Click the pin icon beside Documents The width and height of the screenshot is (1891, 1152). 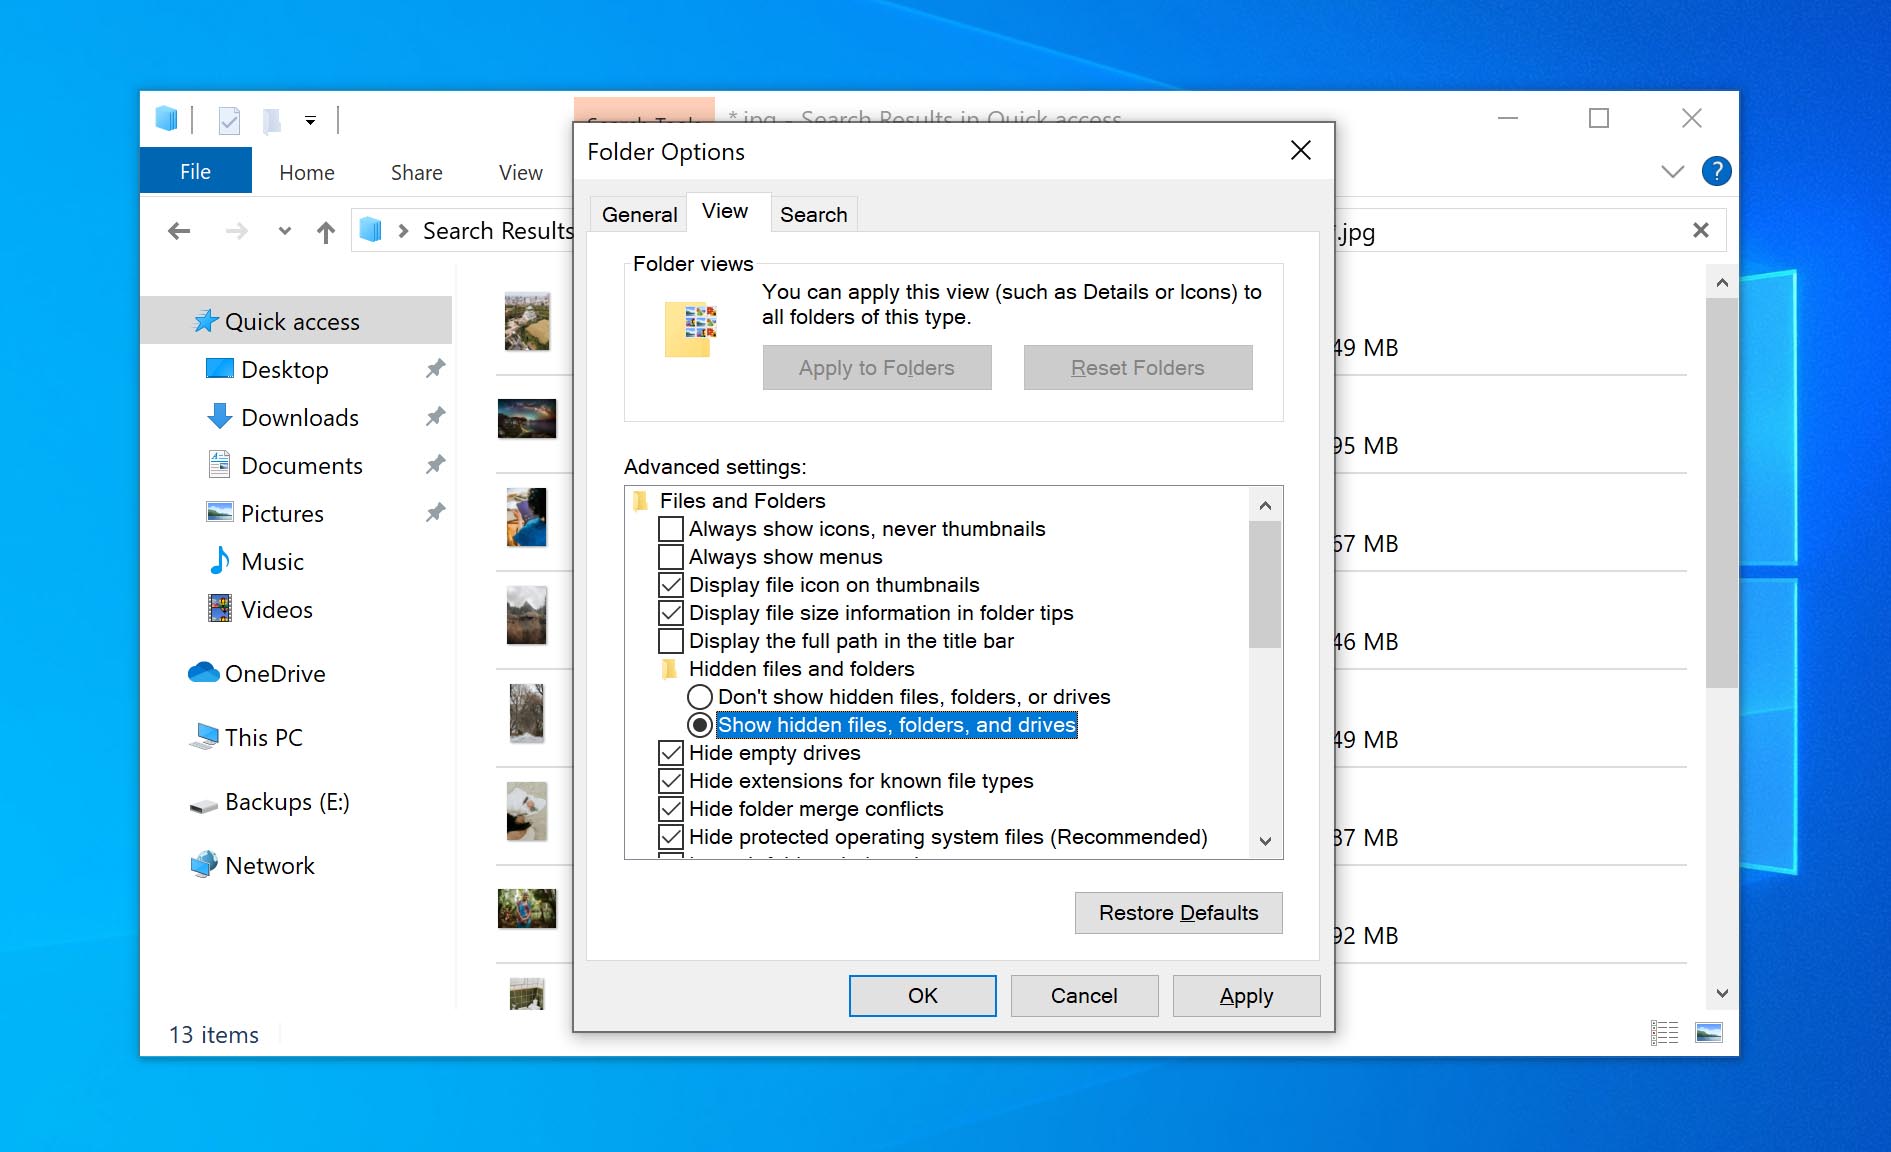435,464
